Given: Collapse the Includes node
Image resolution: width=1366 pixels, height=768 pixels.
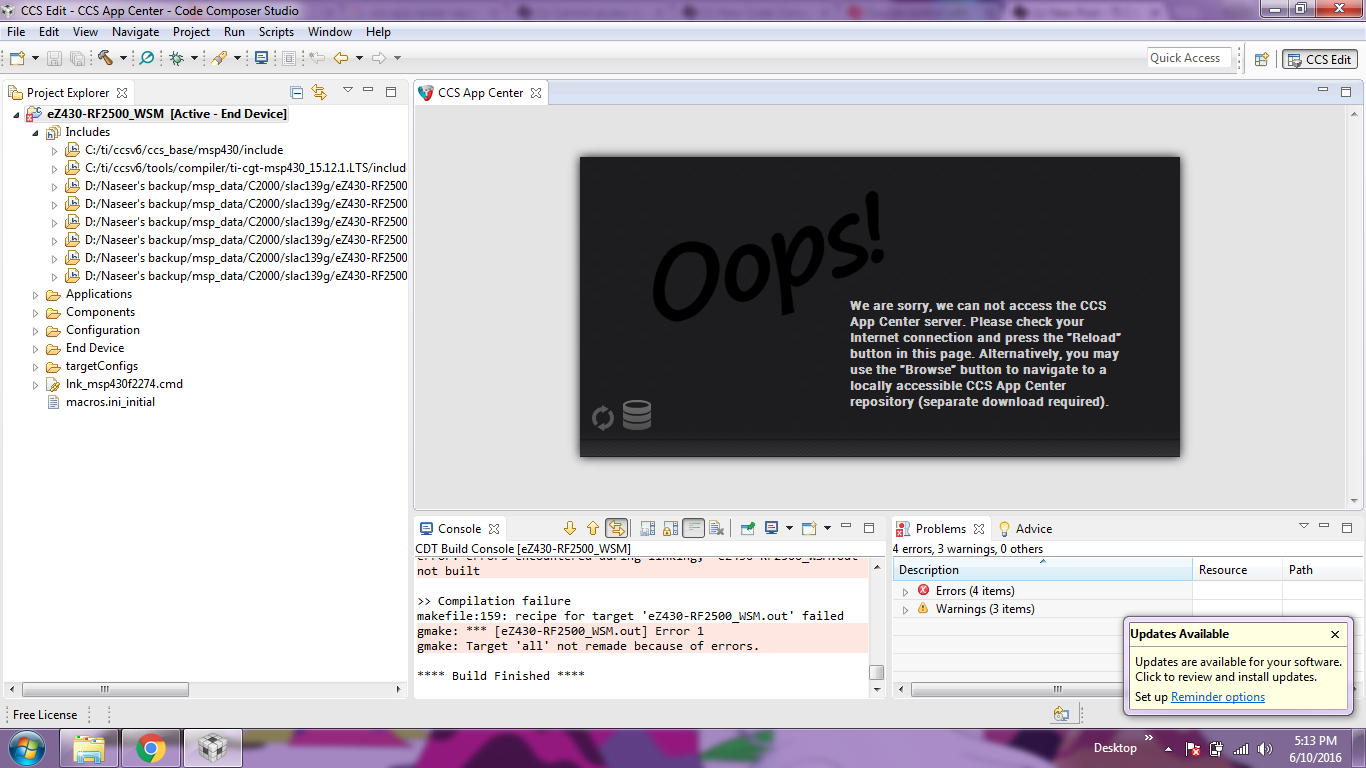Looking at the screenshot, I should tap(36, 133).
